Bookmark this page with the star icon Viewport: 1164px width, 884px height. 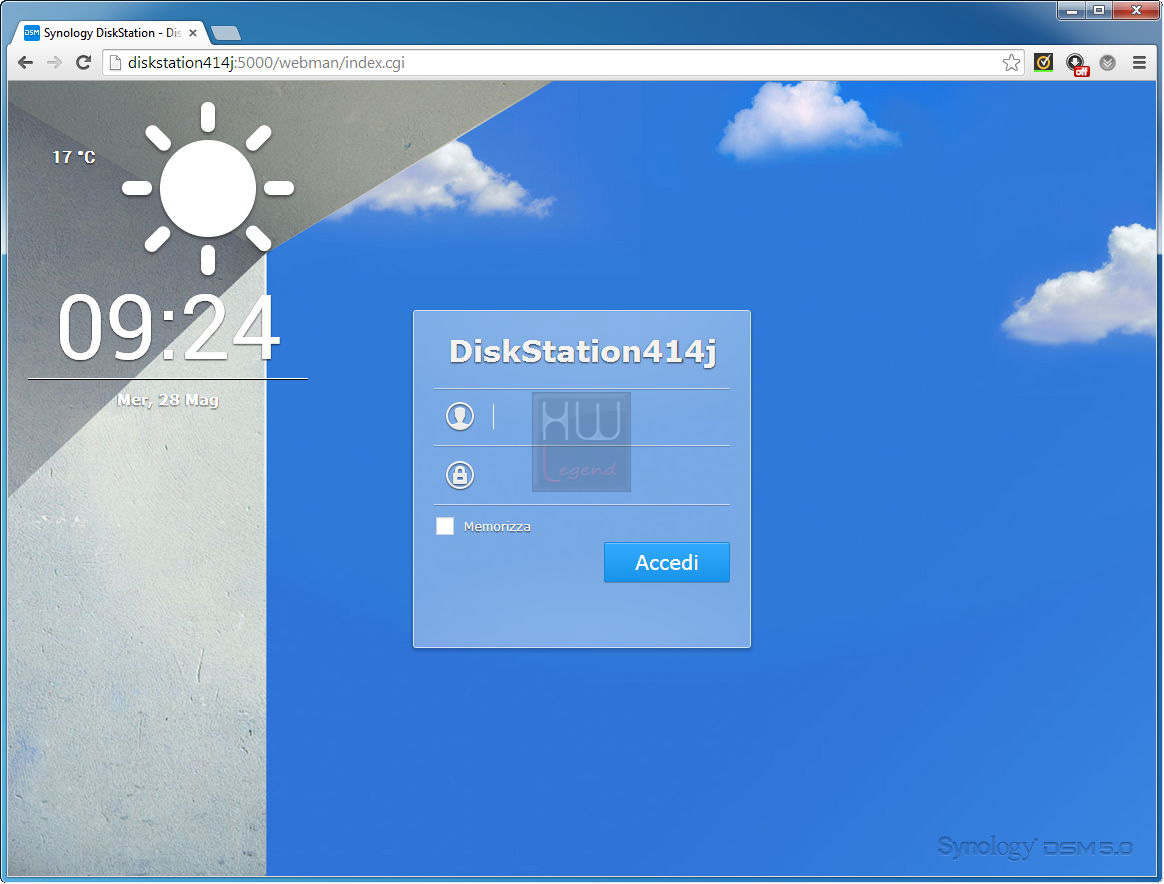coord(1011,63)
